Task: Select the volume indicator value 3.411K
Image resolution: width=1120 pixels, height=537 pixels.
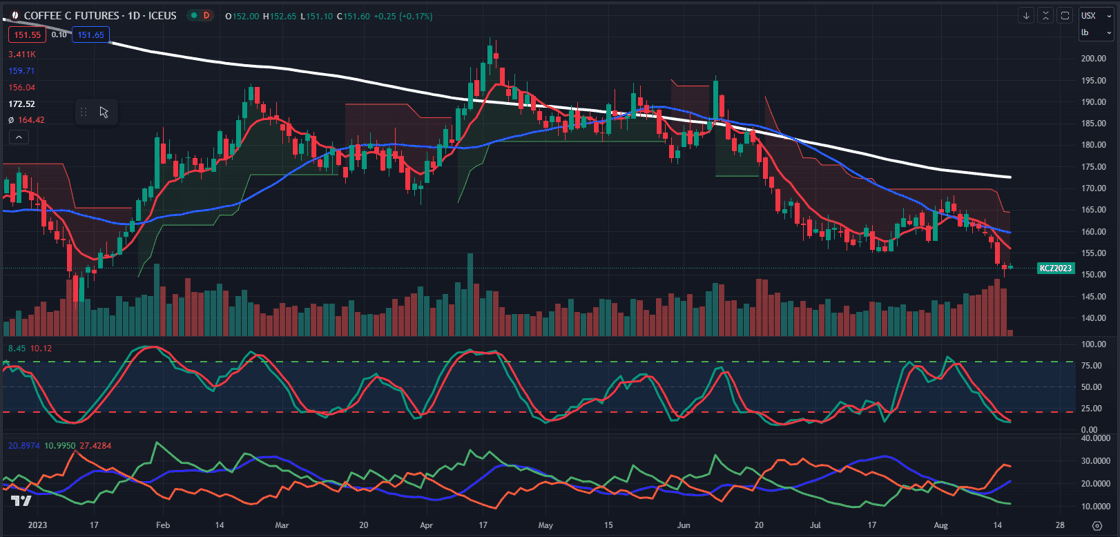Action: point(23,54)
